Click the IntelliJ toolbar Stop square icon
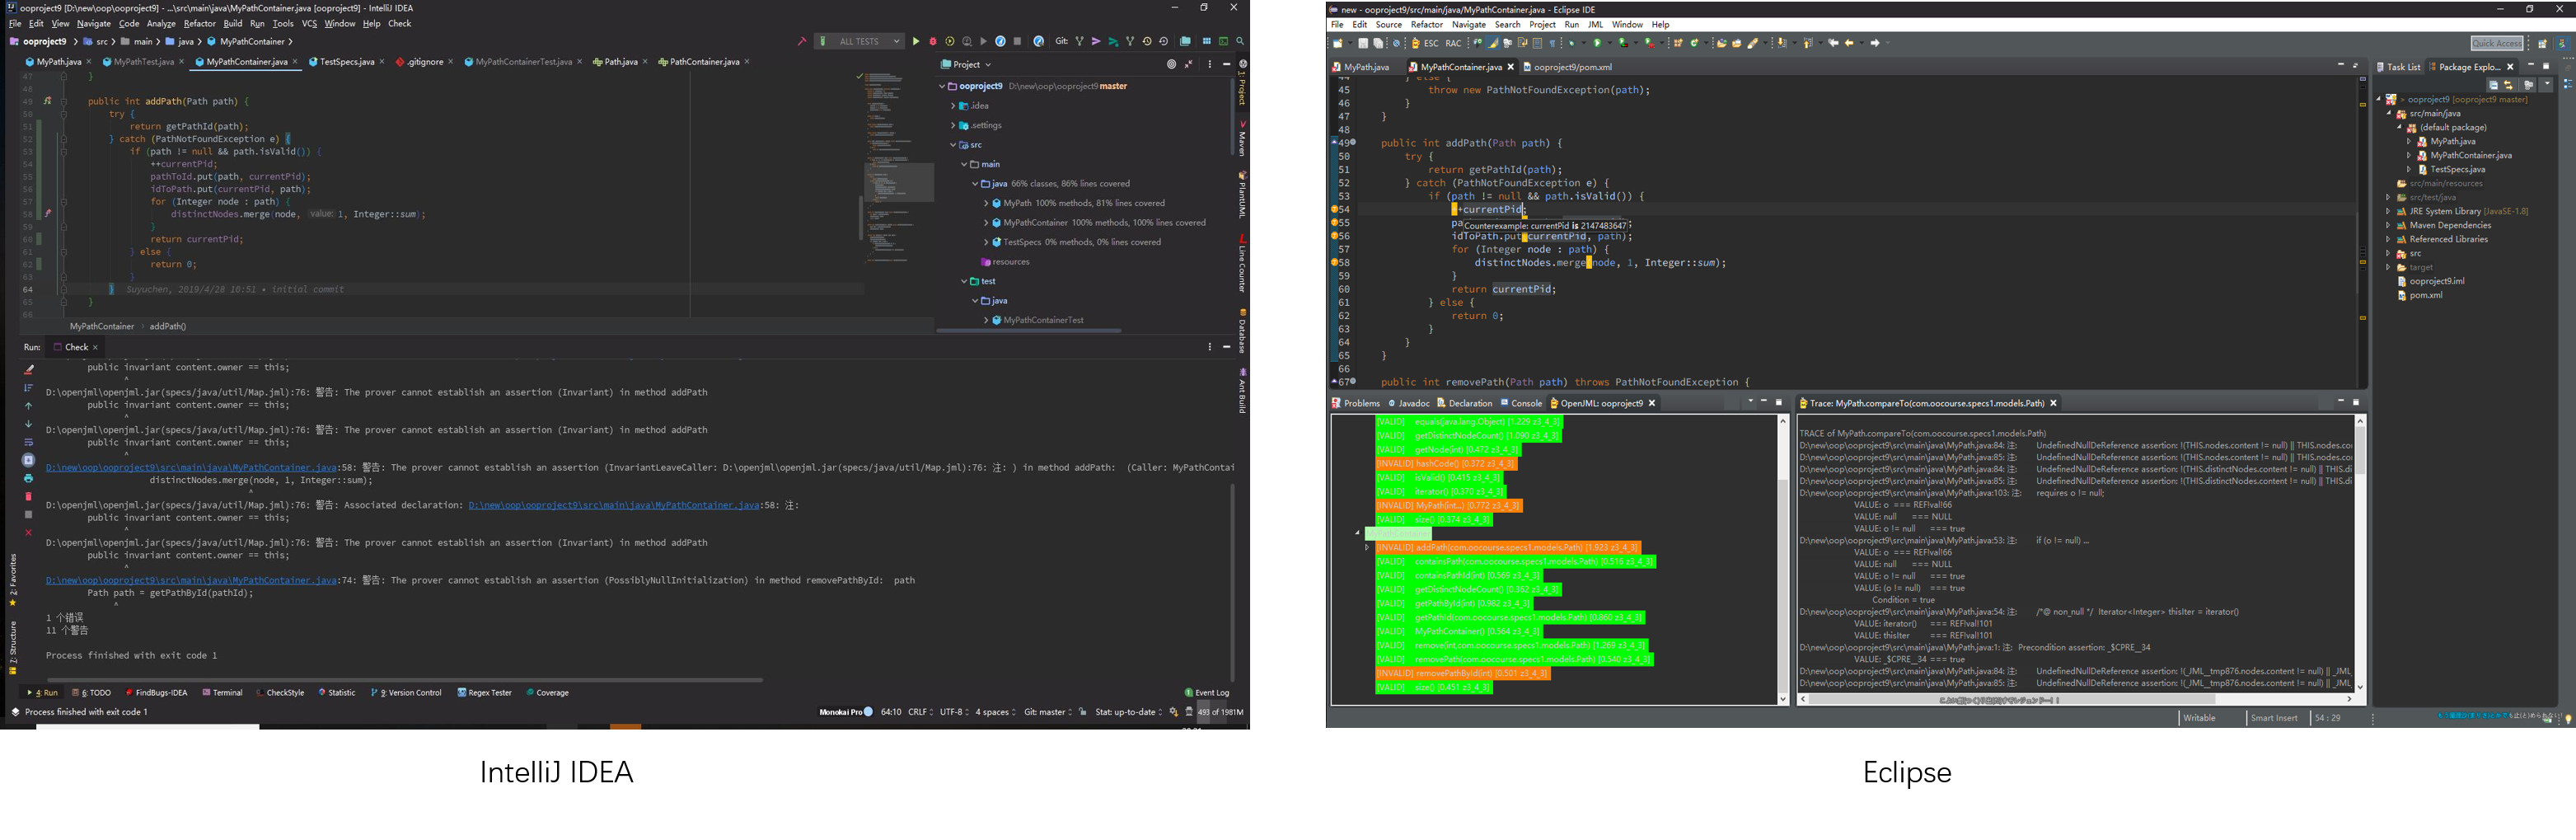 [1017, 42]
